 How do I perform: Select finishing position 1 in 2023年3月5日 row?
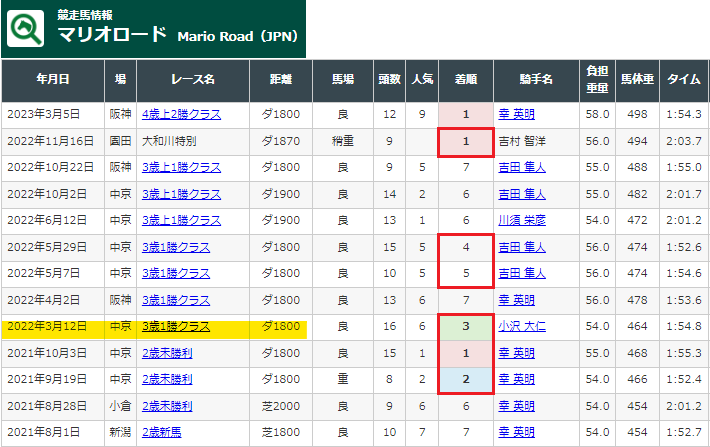coord(466,115)
